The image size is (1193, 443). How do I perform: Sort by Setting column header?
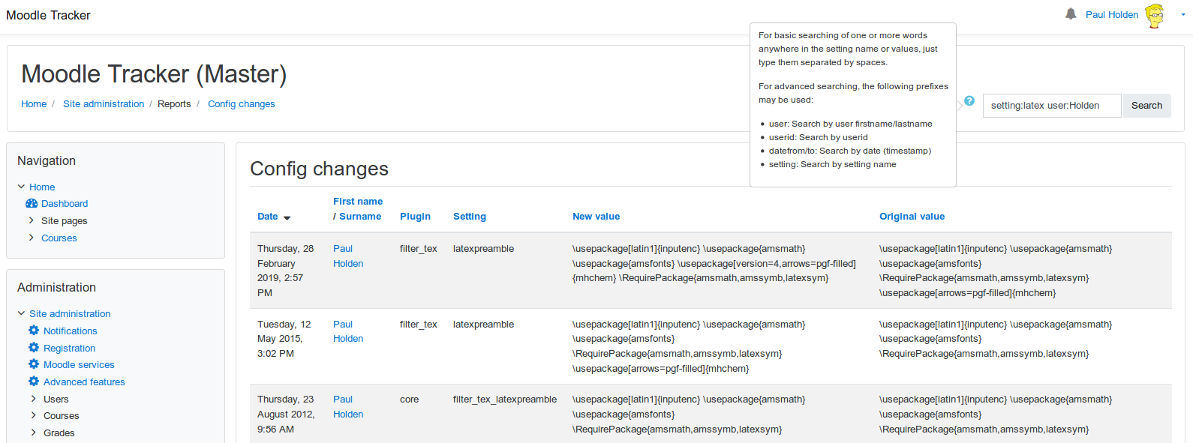click(x=469, y=216)
